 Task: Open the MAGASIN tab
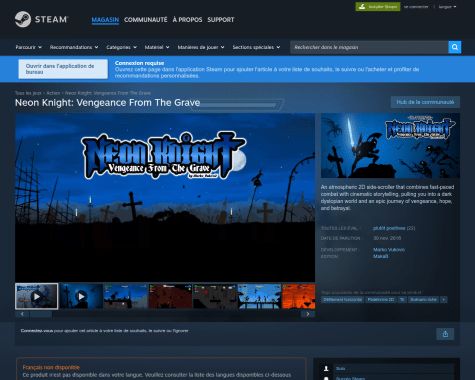click(105, 20)
